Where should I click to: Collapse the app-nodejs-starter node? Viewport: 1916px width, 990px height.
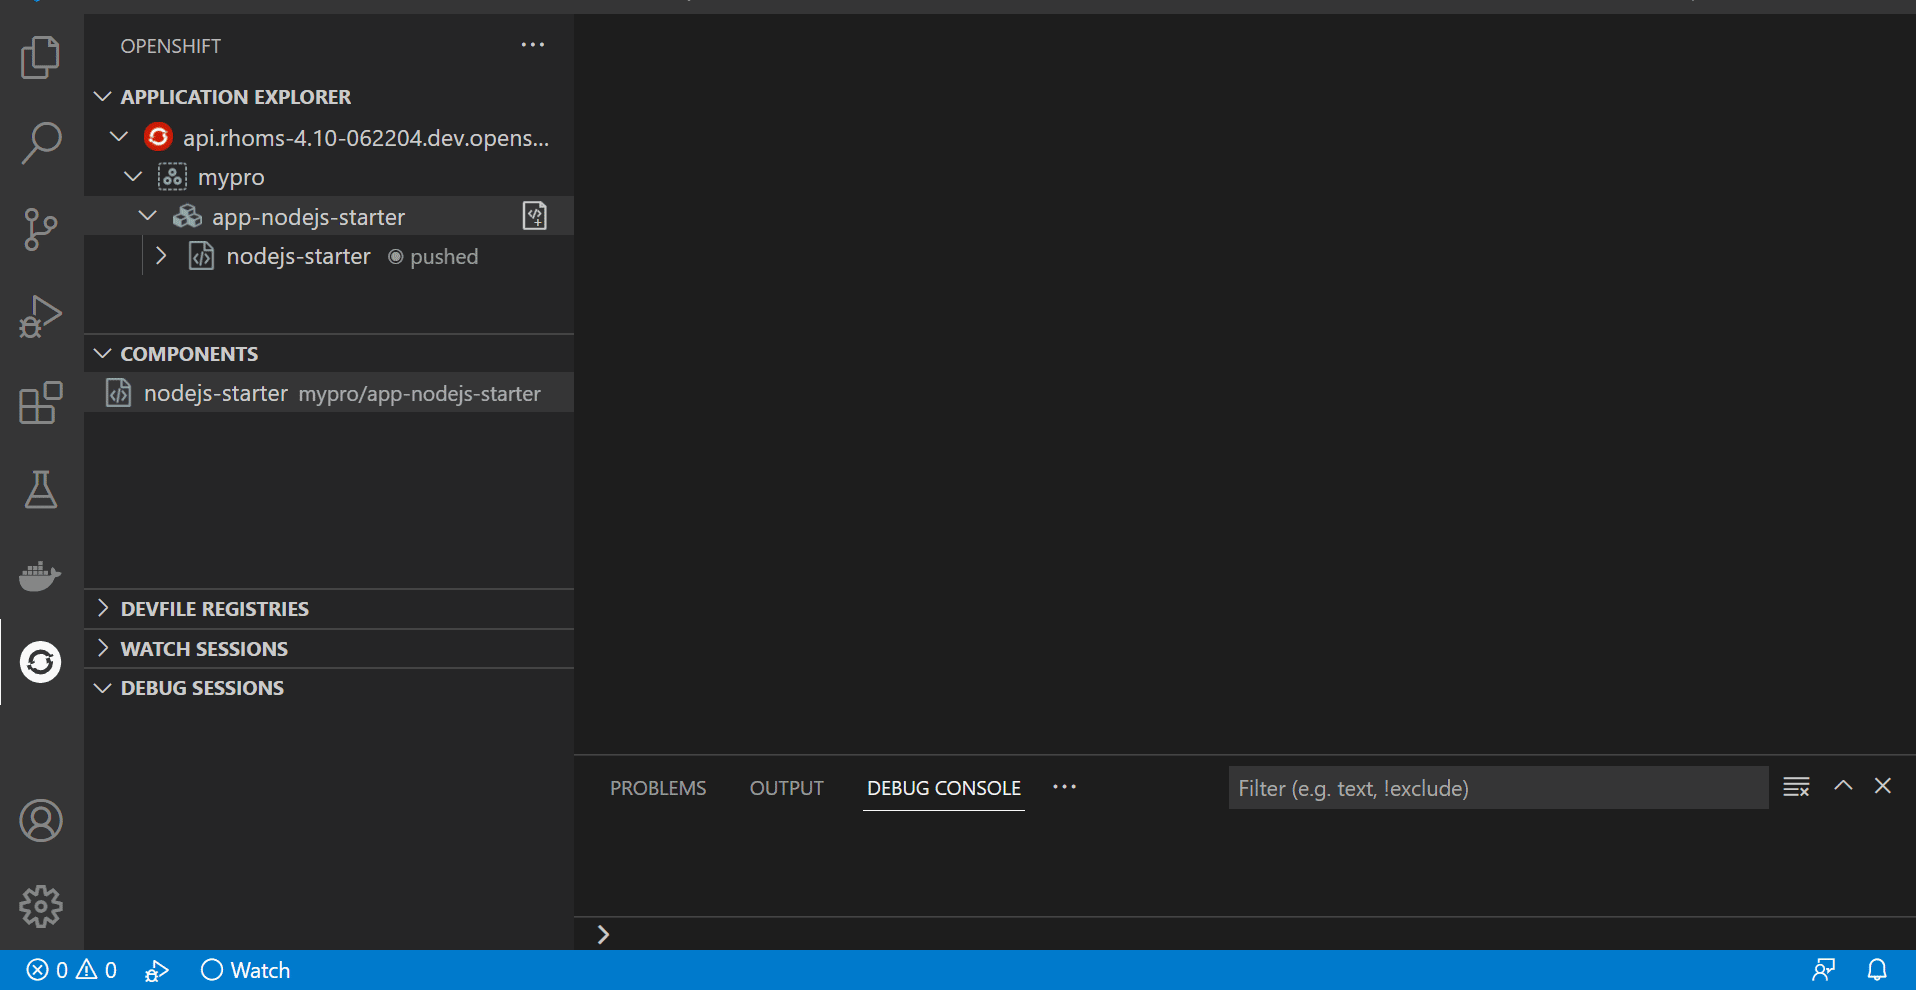pos(147,216)
